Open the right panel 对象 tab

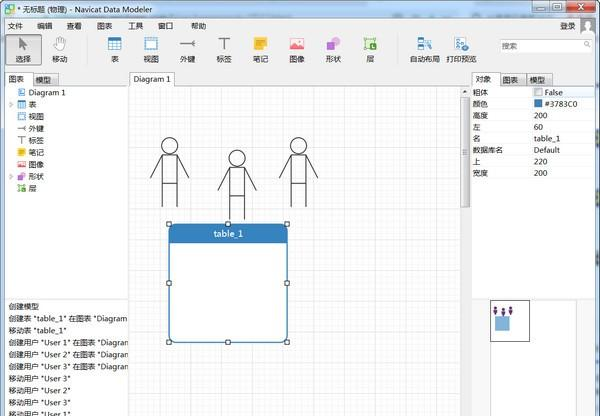point(486,79)
